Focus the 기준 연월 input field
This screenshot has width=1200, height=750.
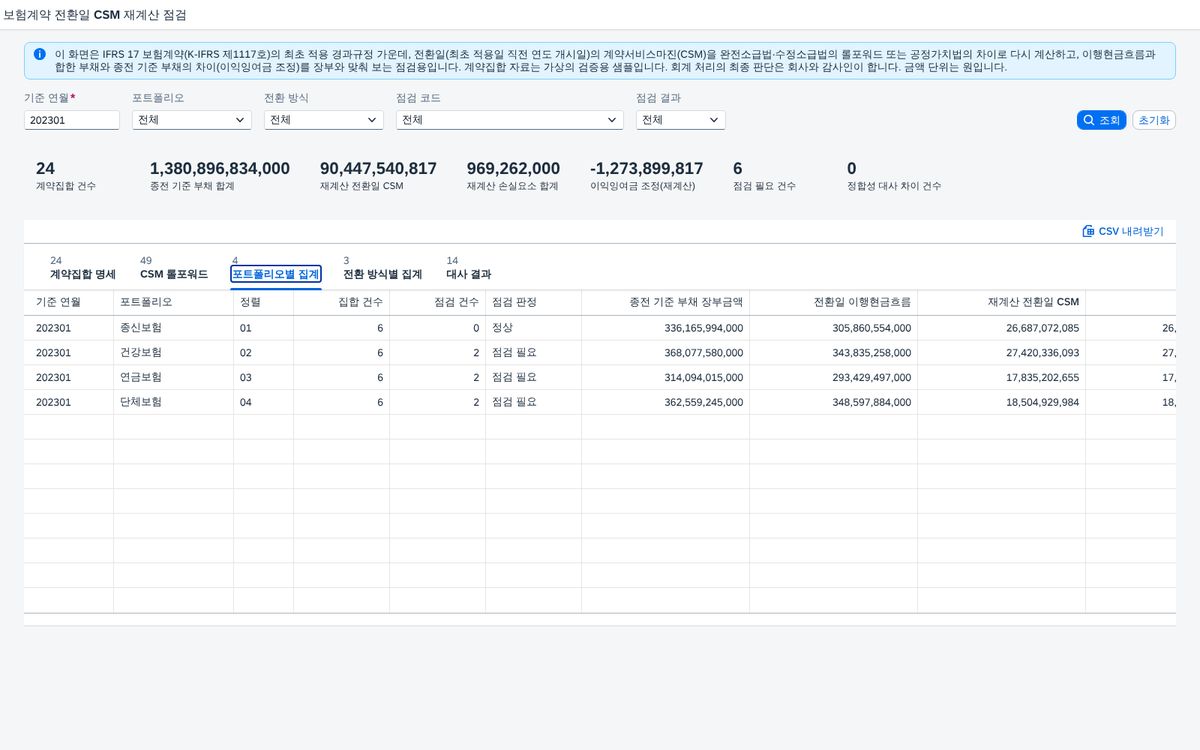pos(72,120)
